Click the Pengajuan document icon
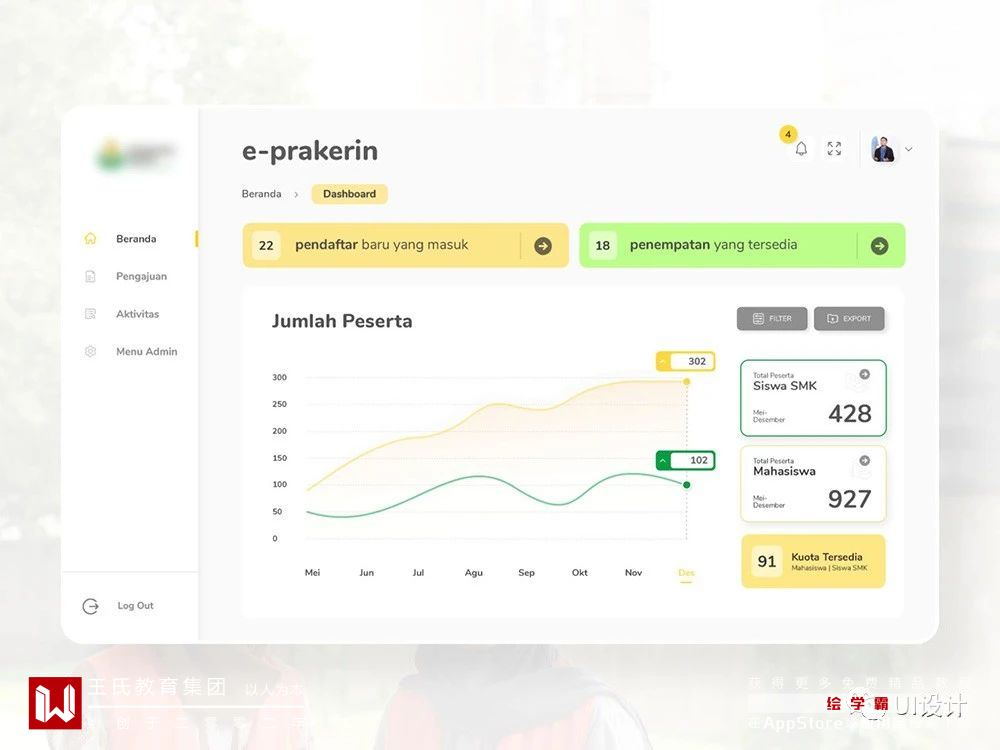The image size is (1000, 750). 91,276
